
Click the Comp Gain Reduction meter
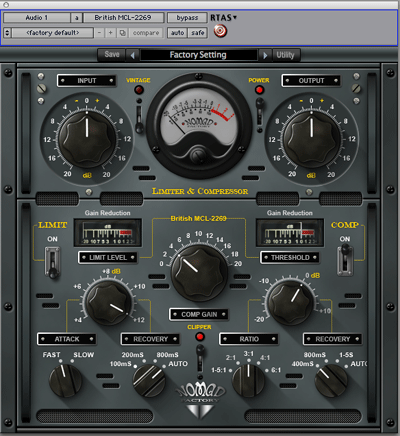[289, 232]
